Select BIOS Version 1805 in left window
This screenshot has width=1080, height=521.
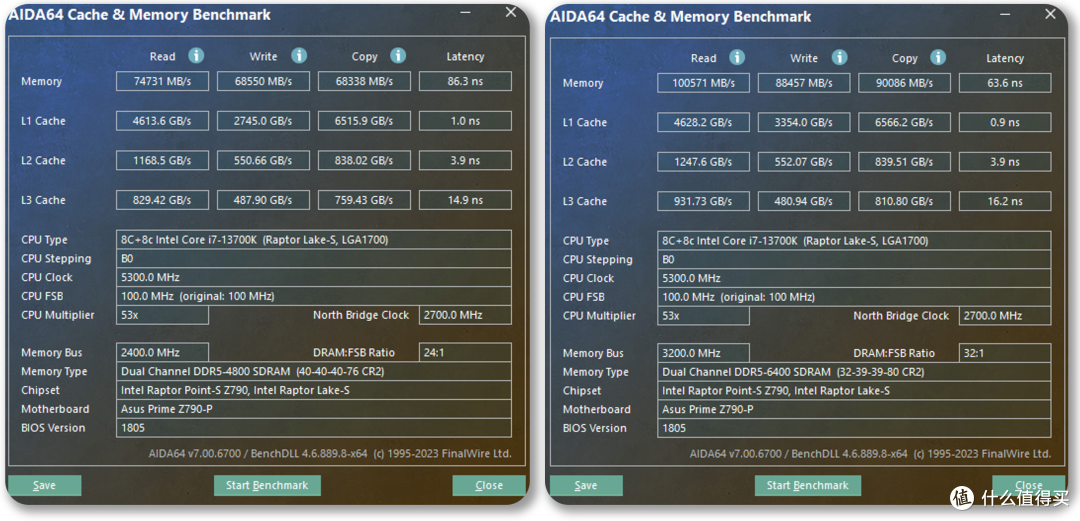(x=314, y=427)
